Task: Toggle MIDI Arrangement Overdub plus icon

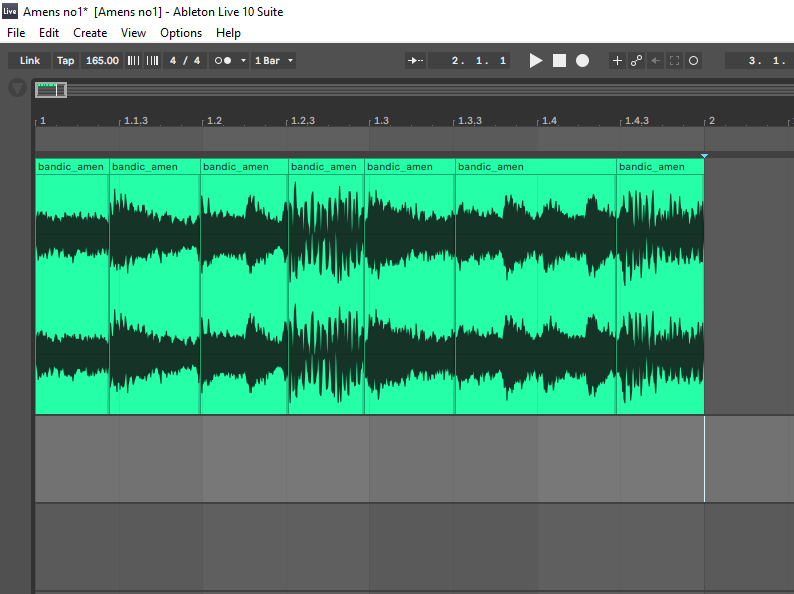Action: [617, 61]
